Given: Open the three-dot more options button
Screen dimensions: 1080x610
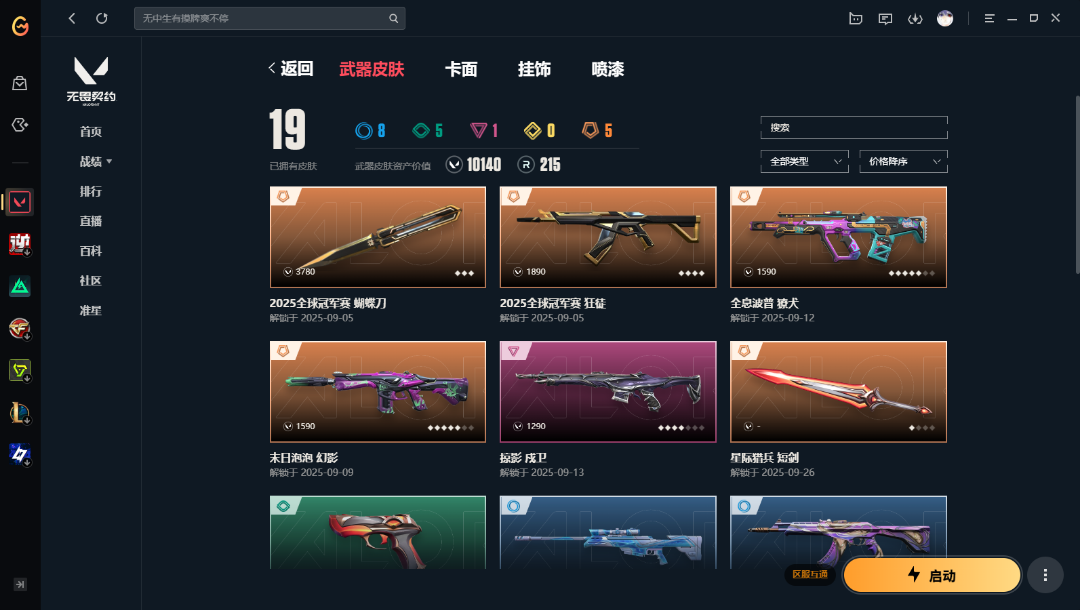Looking at the screenshot, I should pyautogui.click(x=1045, y=575).
